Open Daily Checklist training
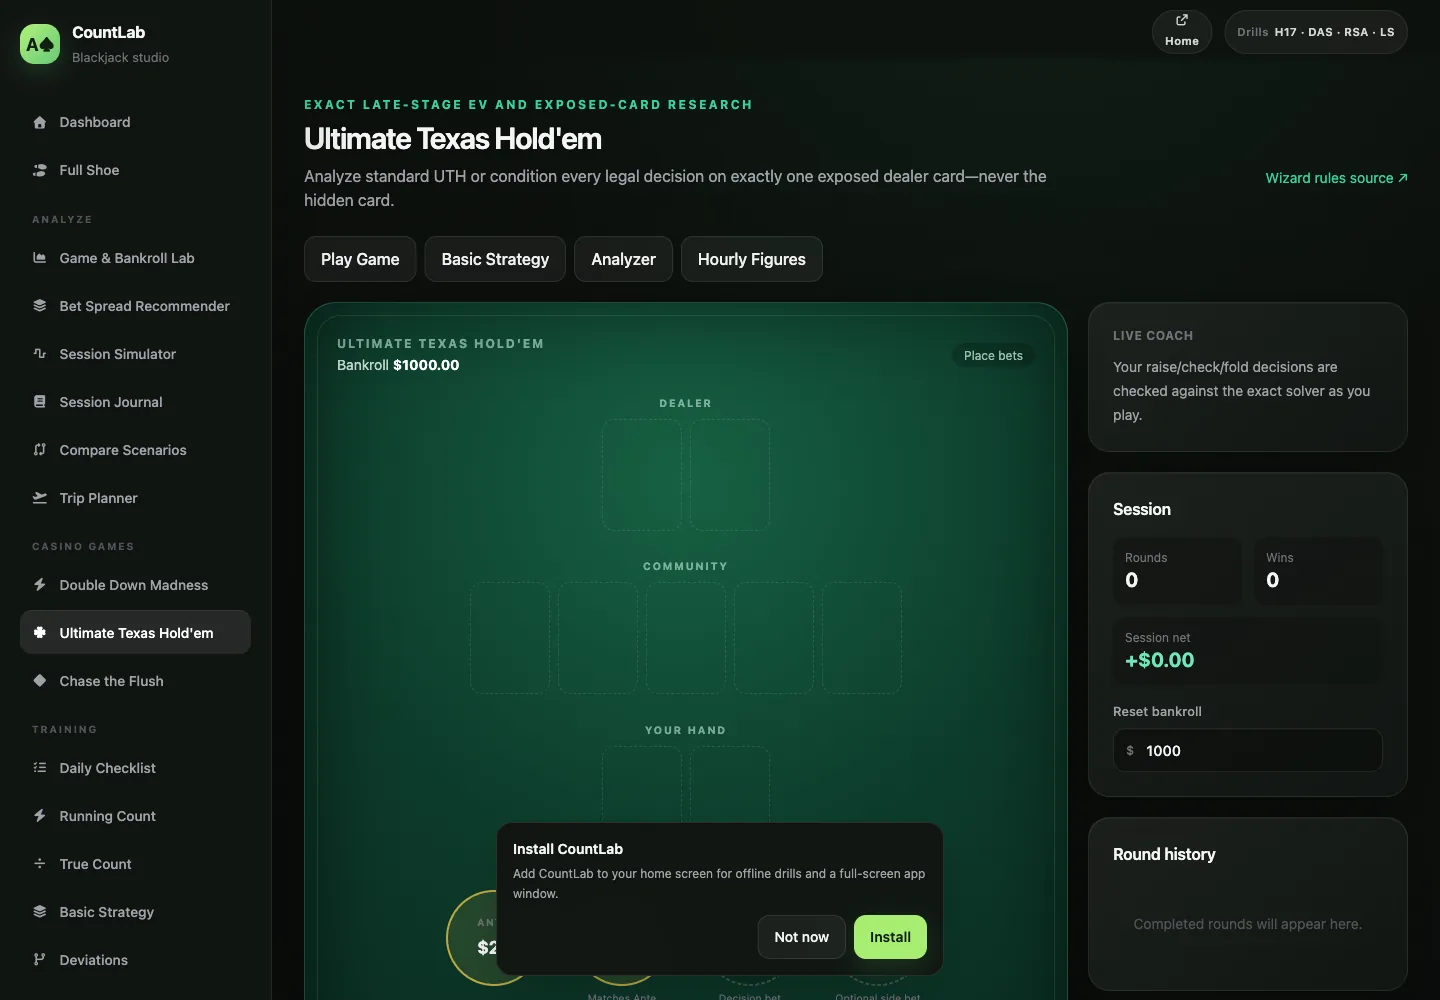 tap(135, 768)
